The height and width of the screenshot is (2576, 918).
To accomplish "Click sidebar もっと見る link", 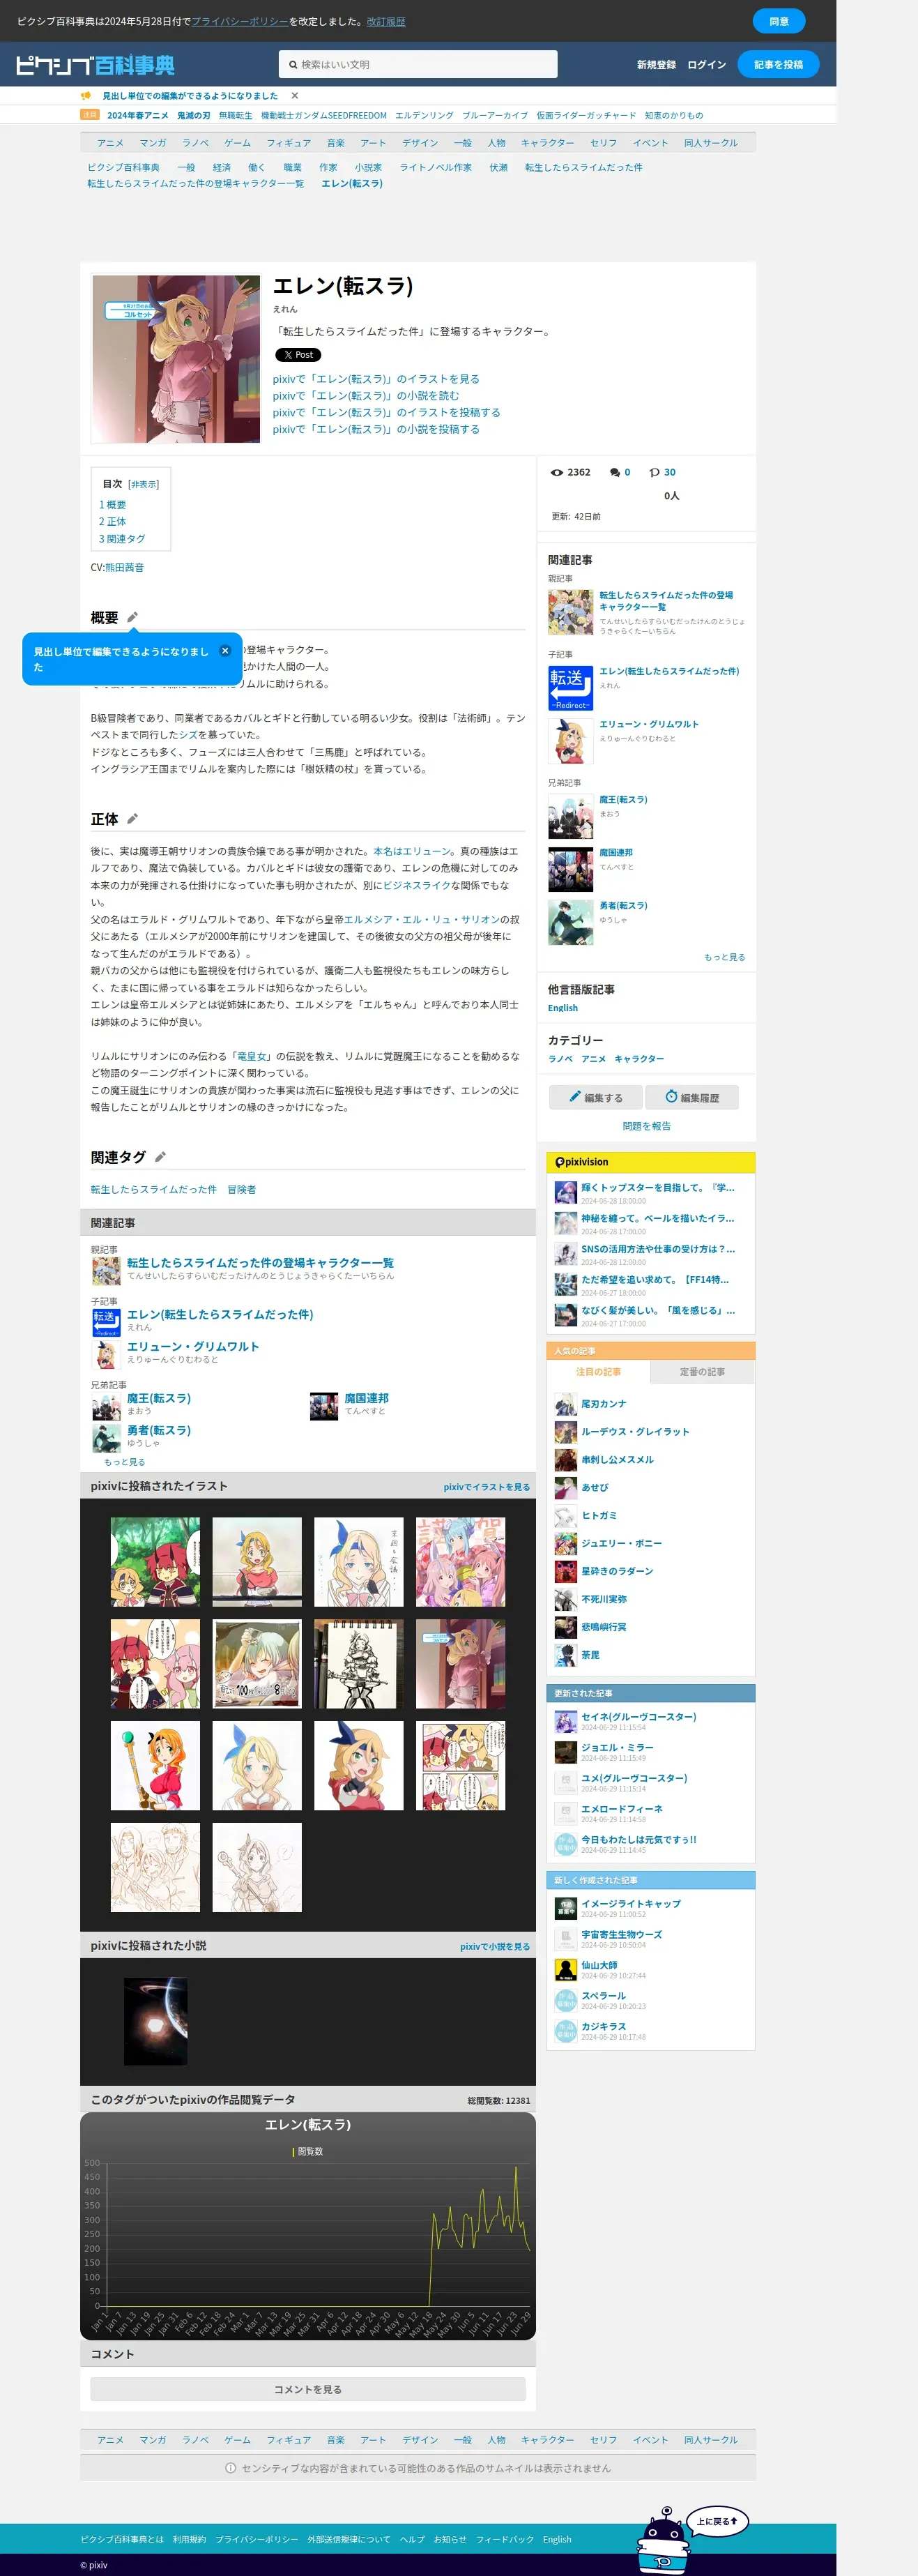I will [724, 957].
